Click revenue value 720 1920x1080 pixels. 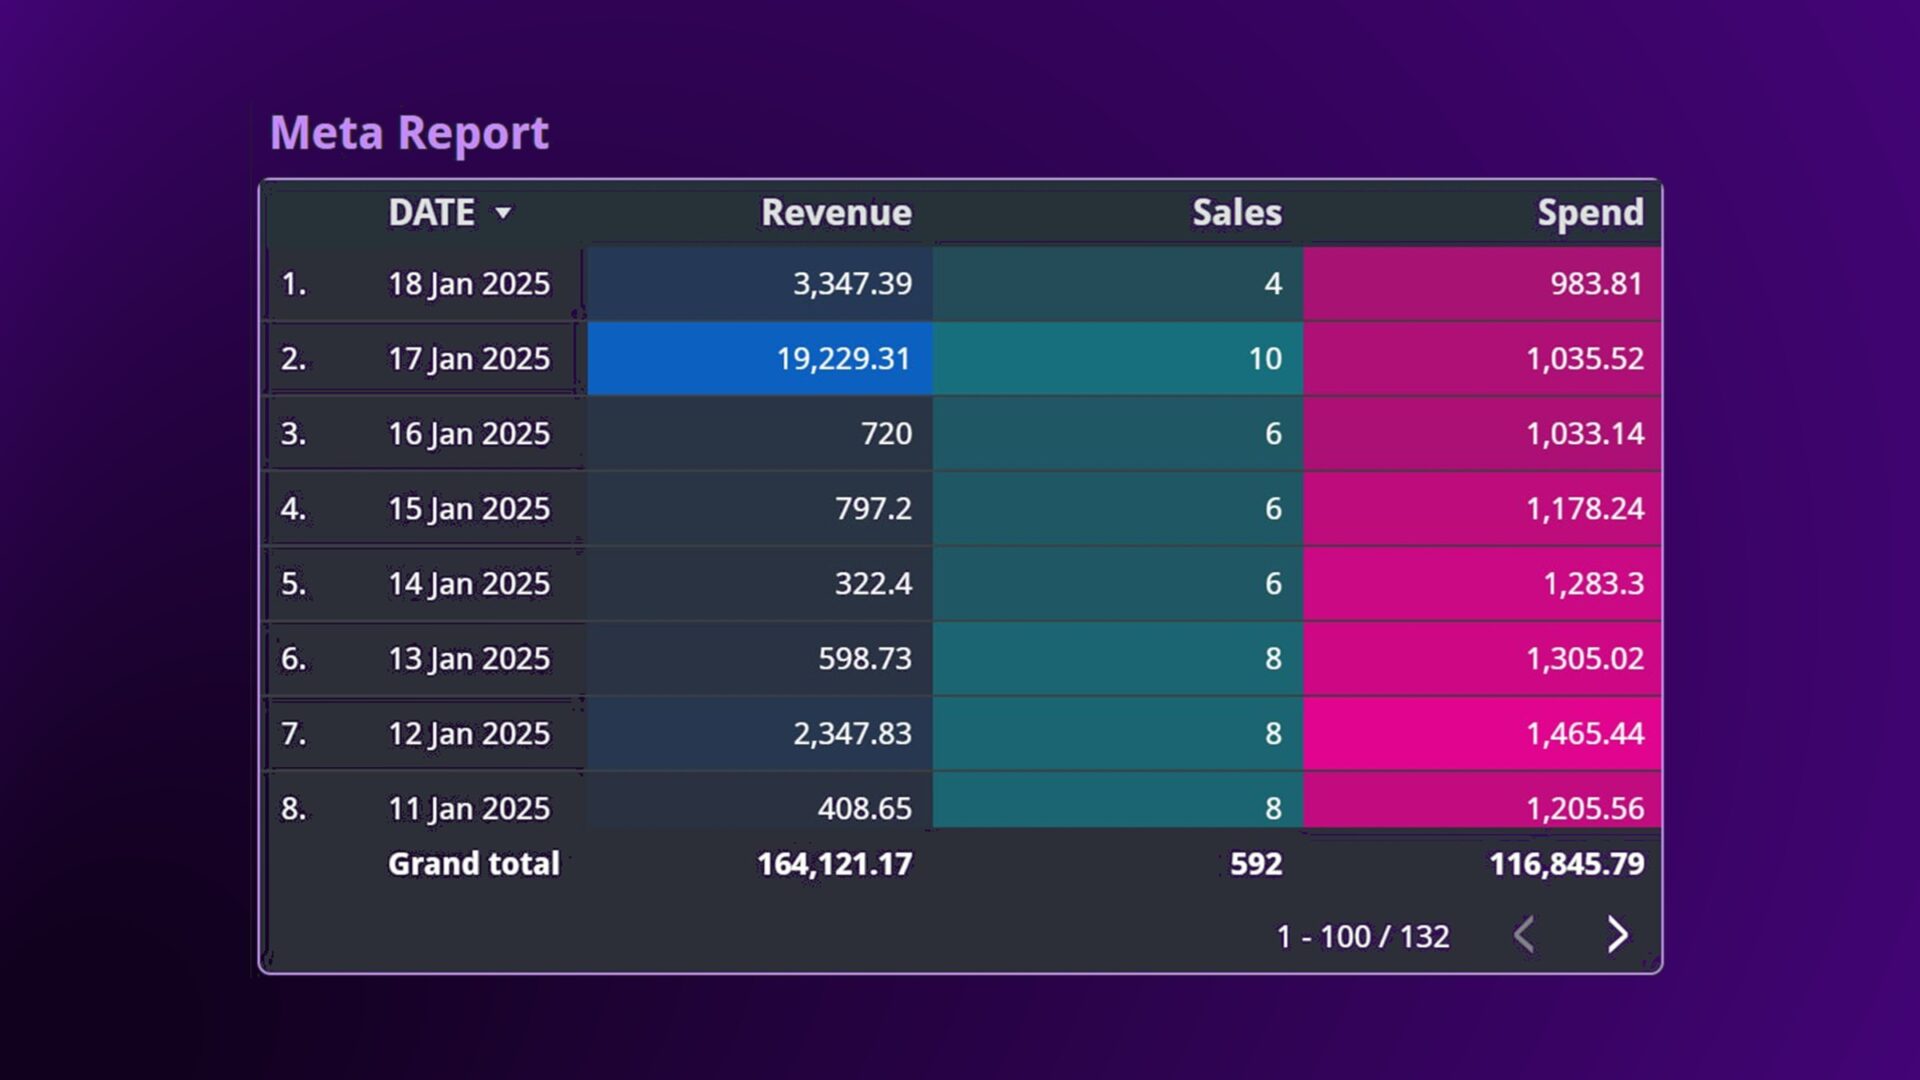pyautogui.click(x=886, y=434)
